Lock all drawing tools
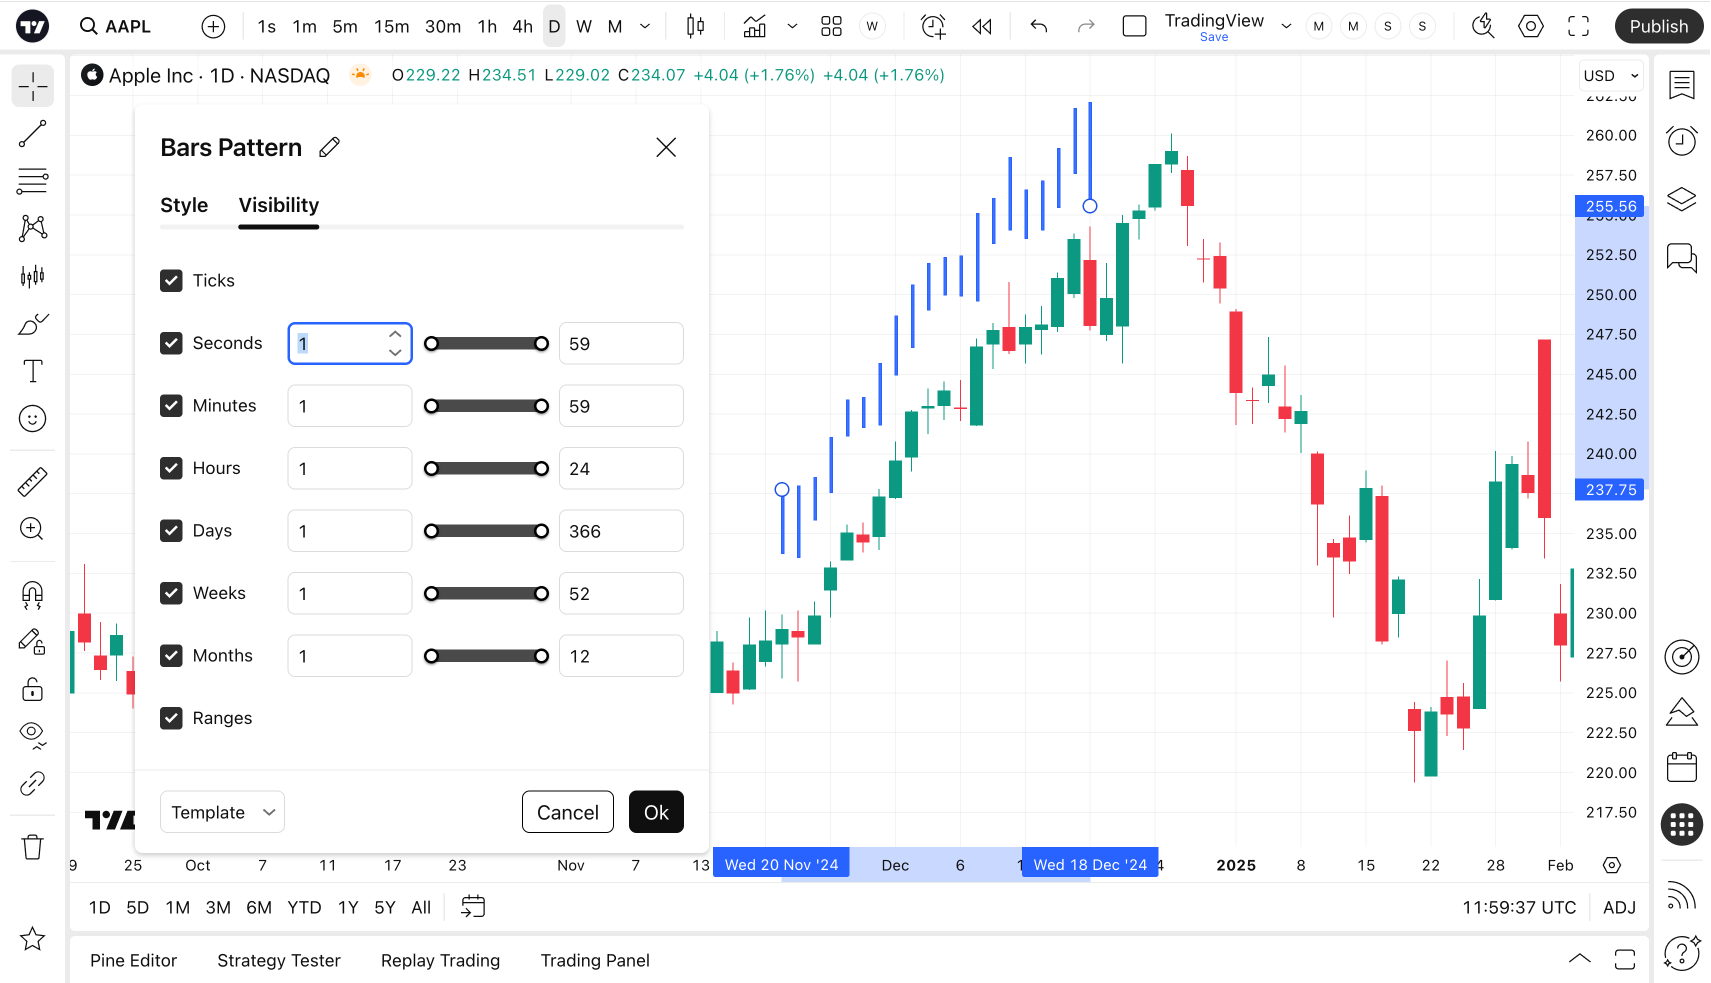Viewport: 1711px width, 983px height. (x=32, y=689)
